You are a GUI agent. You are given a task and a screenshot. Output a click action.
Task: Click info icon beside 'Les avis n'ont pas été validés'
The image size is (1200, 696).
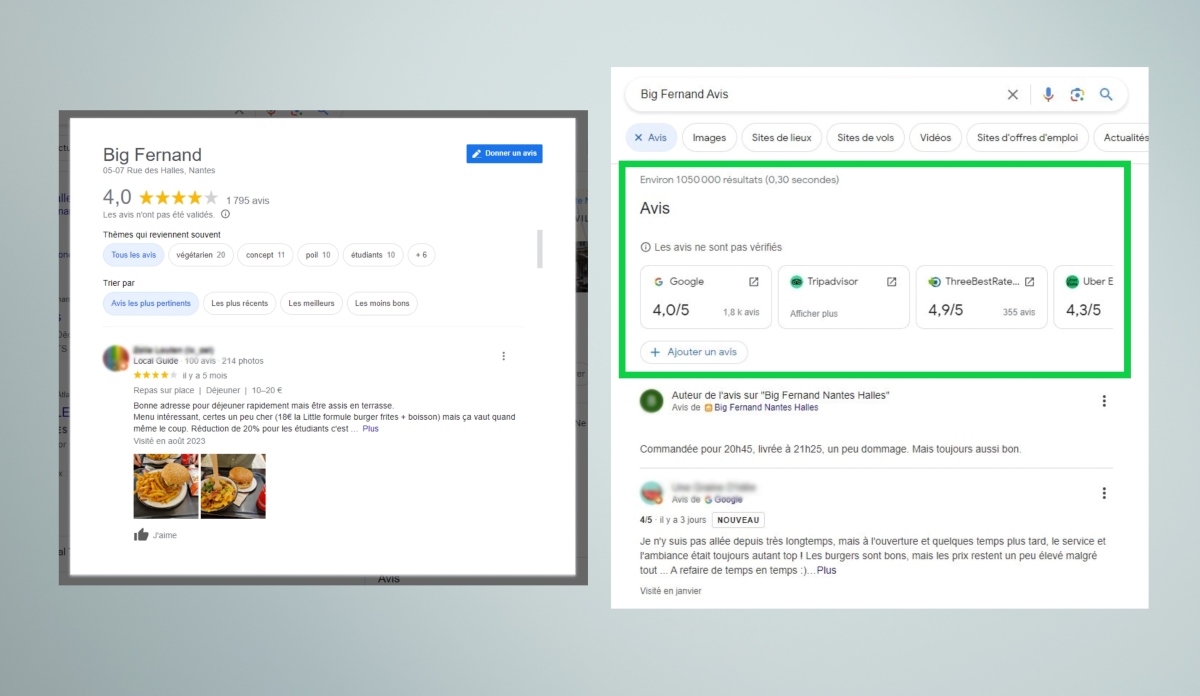(225, 214)
